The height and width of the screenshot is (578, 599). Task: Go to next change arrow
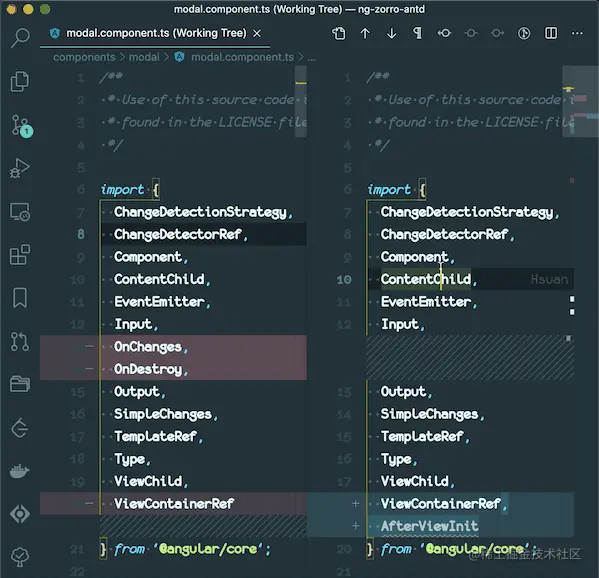tap(392, 33)
